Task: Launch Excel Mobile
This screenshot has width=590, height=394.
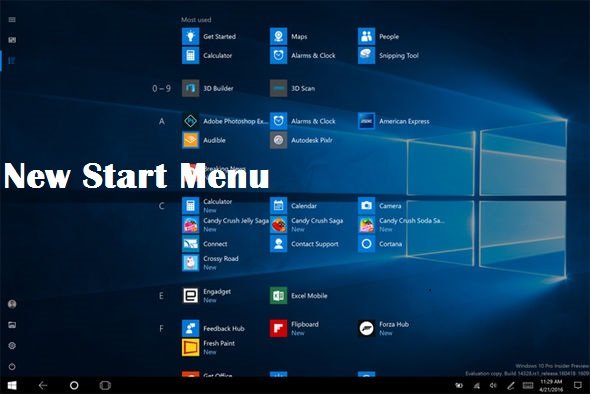Action: [299, 295]
